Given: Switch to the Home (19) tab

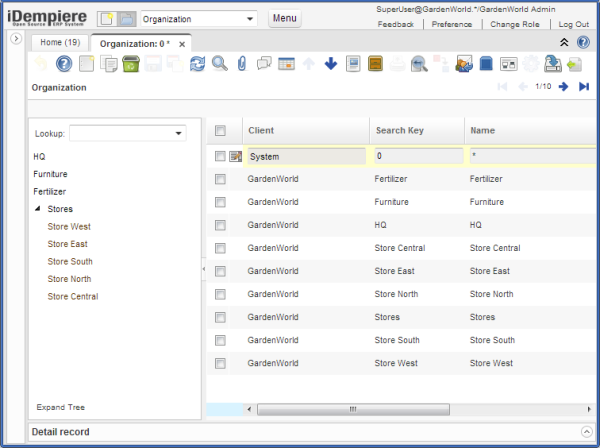Looking at the screenshot, I should (60, 42).
